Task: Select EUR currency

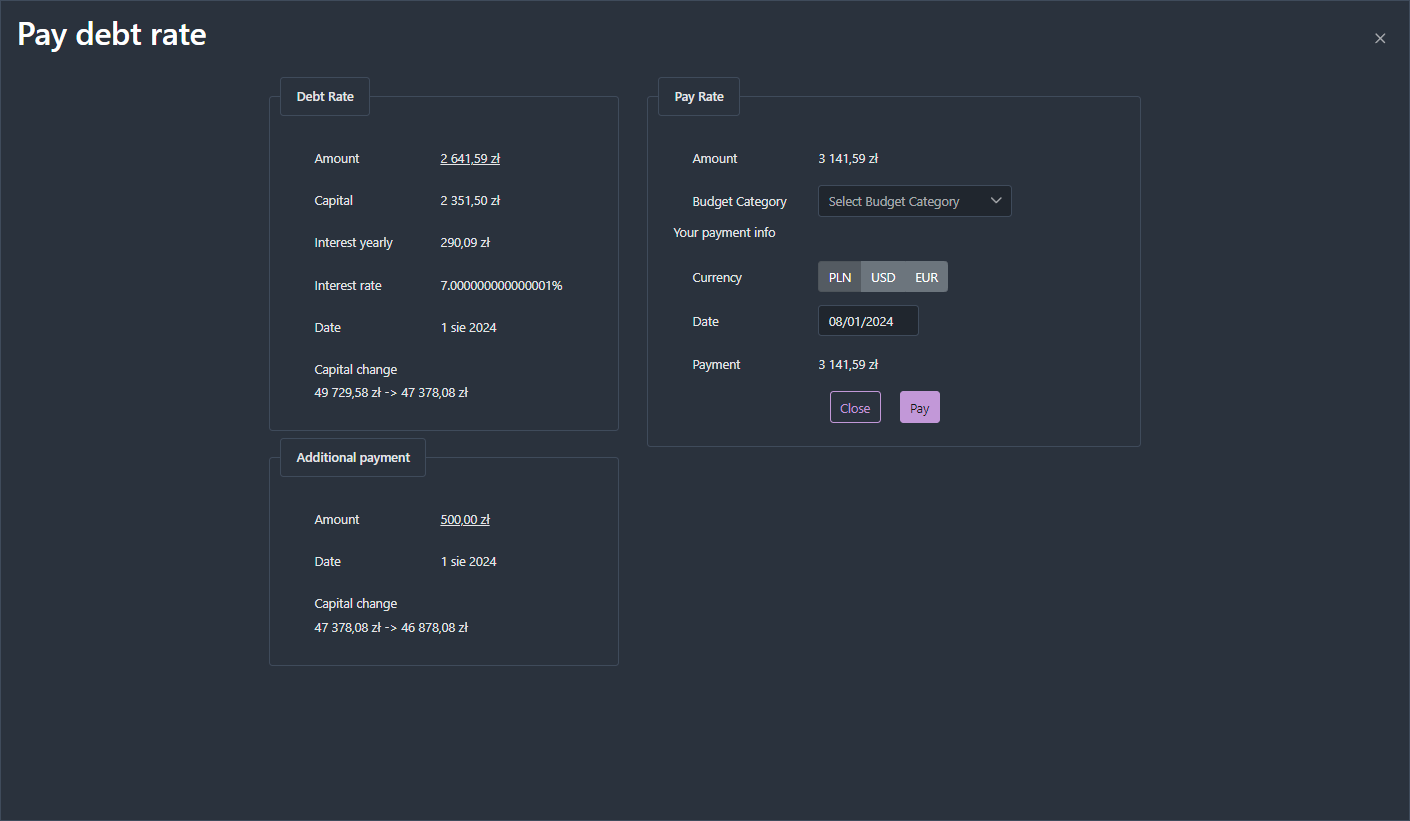Action: point(927,277)
